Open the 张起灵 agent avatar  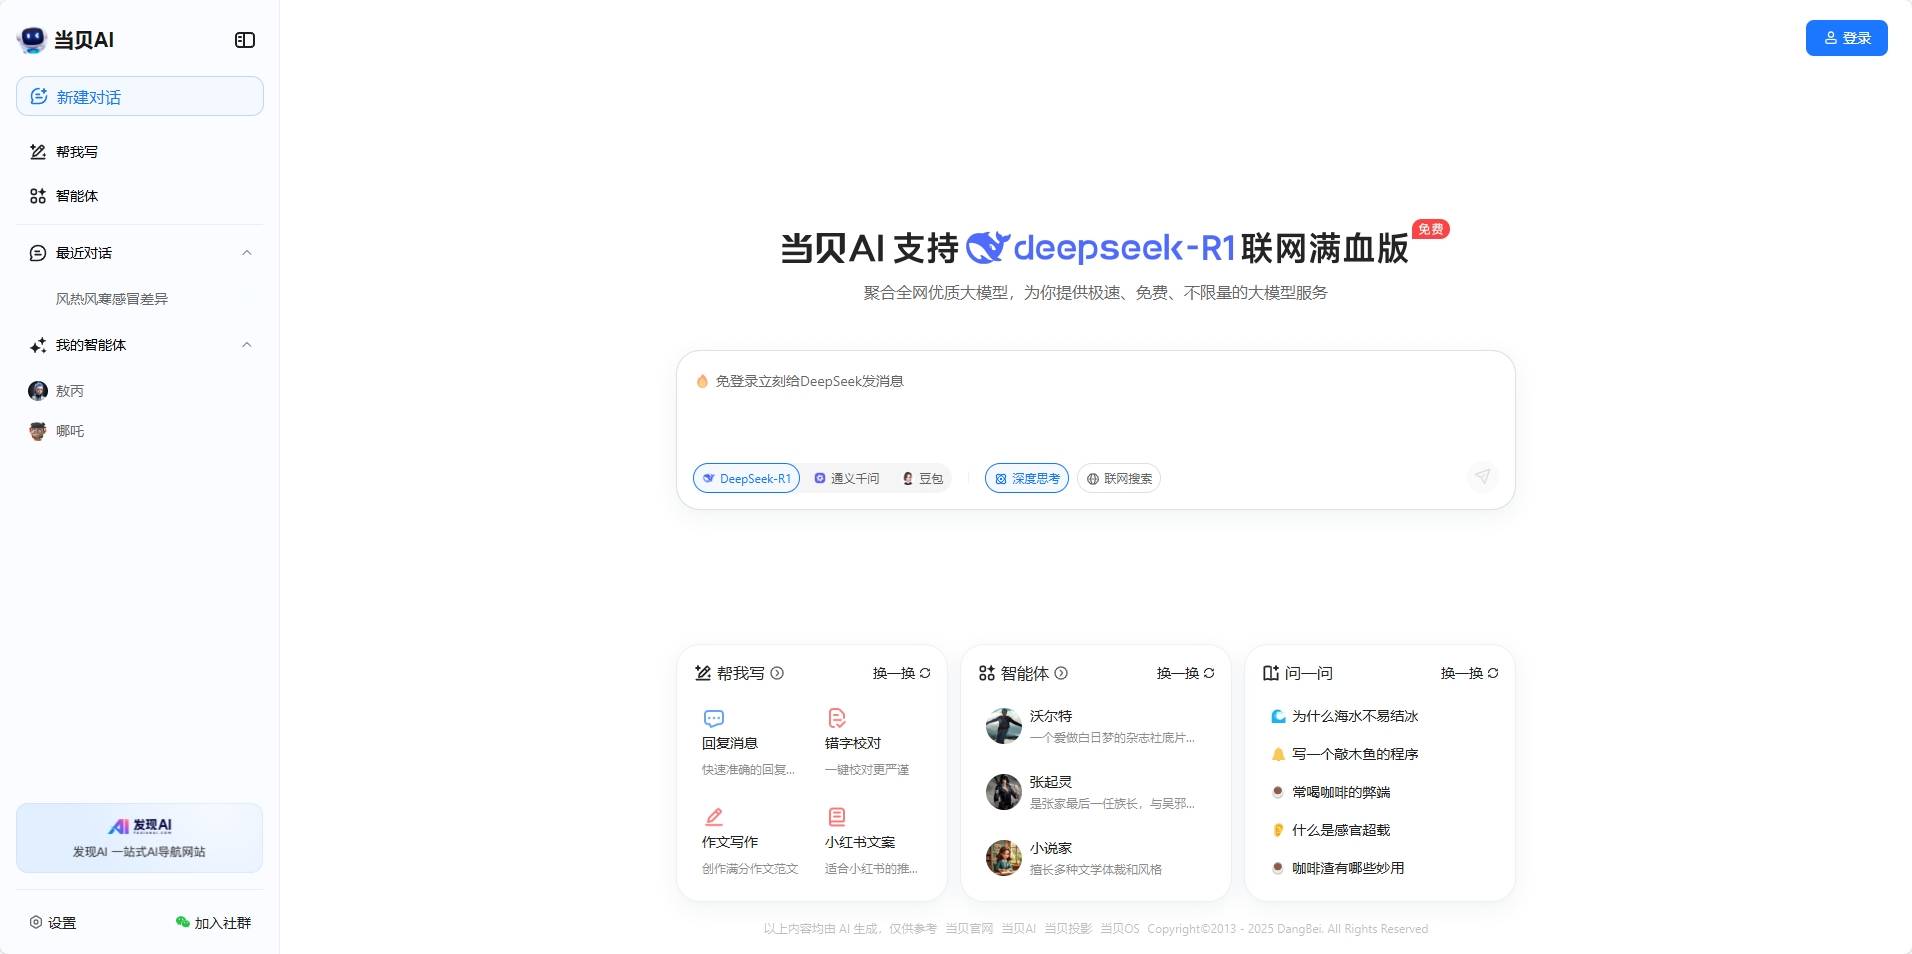pyautogui.click(x=1003, y=792)
